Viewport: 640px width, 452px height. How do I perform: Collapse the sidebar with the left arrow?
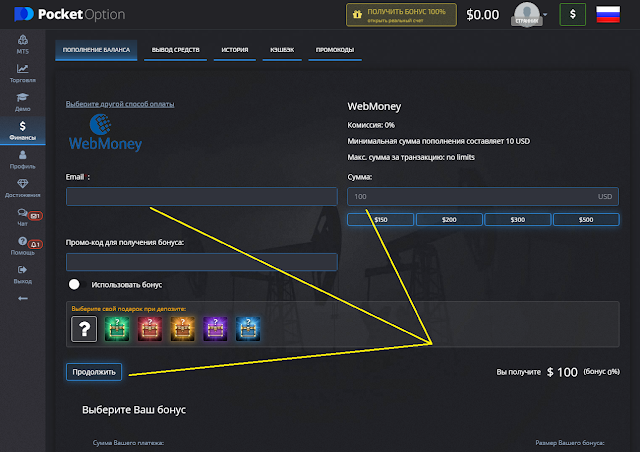[x=22, y=298]
